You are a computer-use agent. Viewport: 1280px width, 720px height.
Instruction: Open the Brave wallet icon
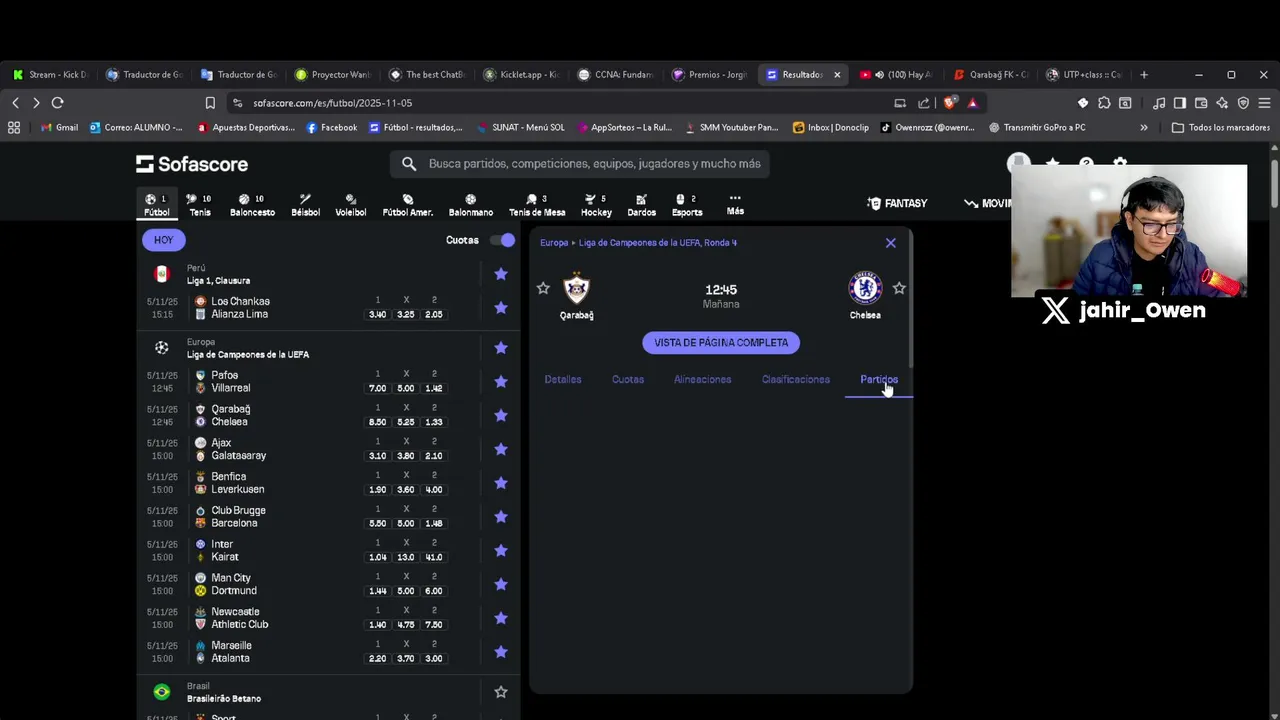1201,103
